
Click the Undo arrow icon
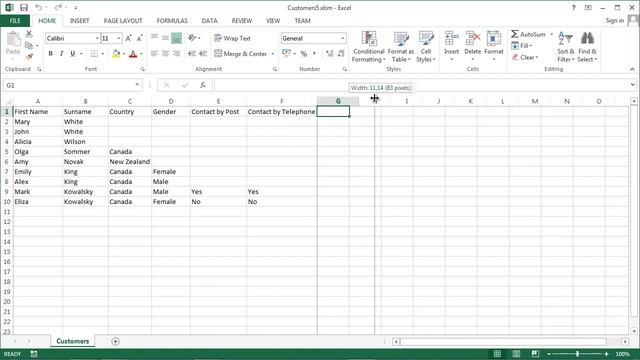(x=39, y=7)
